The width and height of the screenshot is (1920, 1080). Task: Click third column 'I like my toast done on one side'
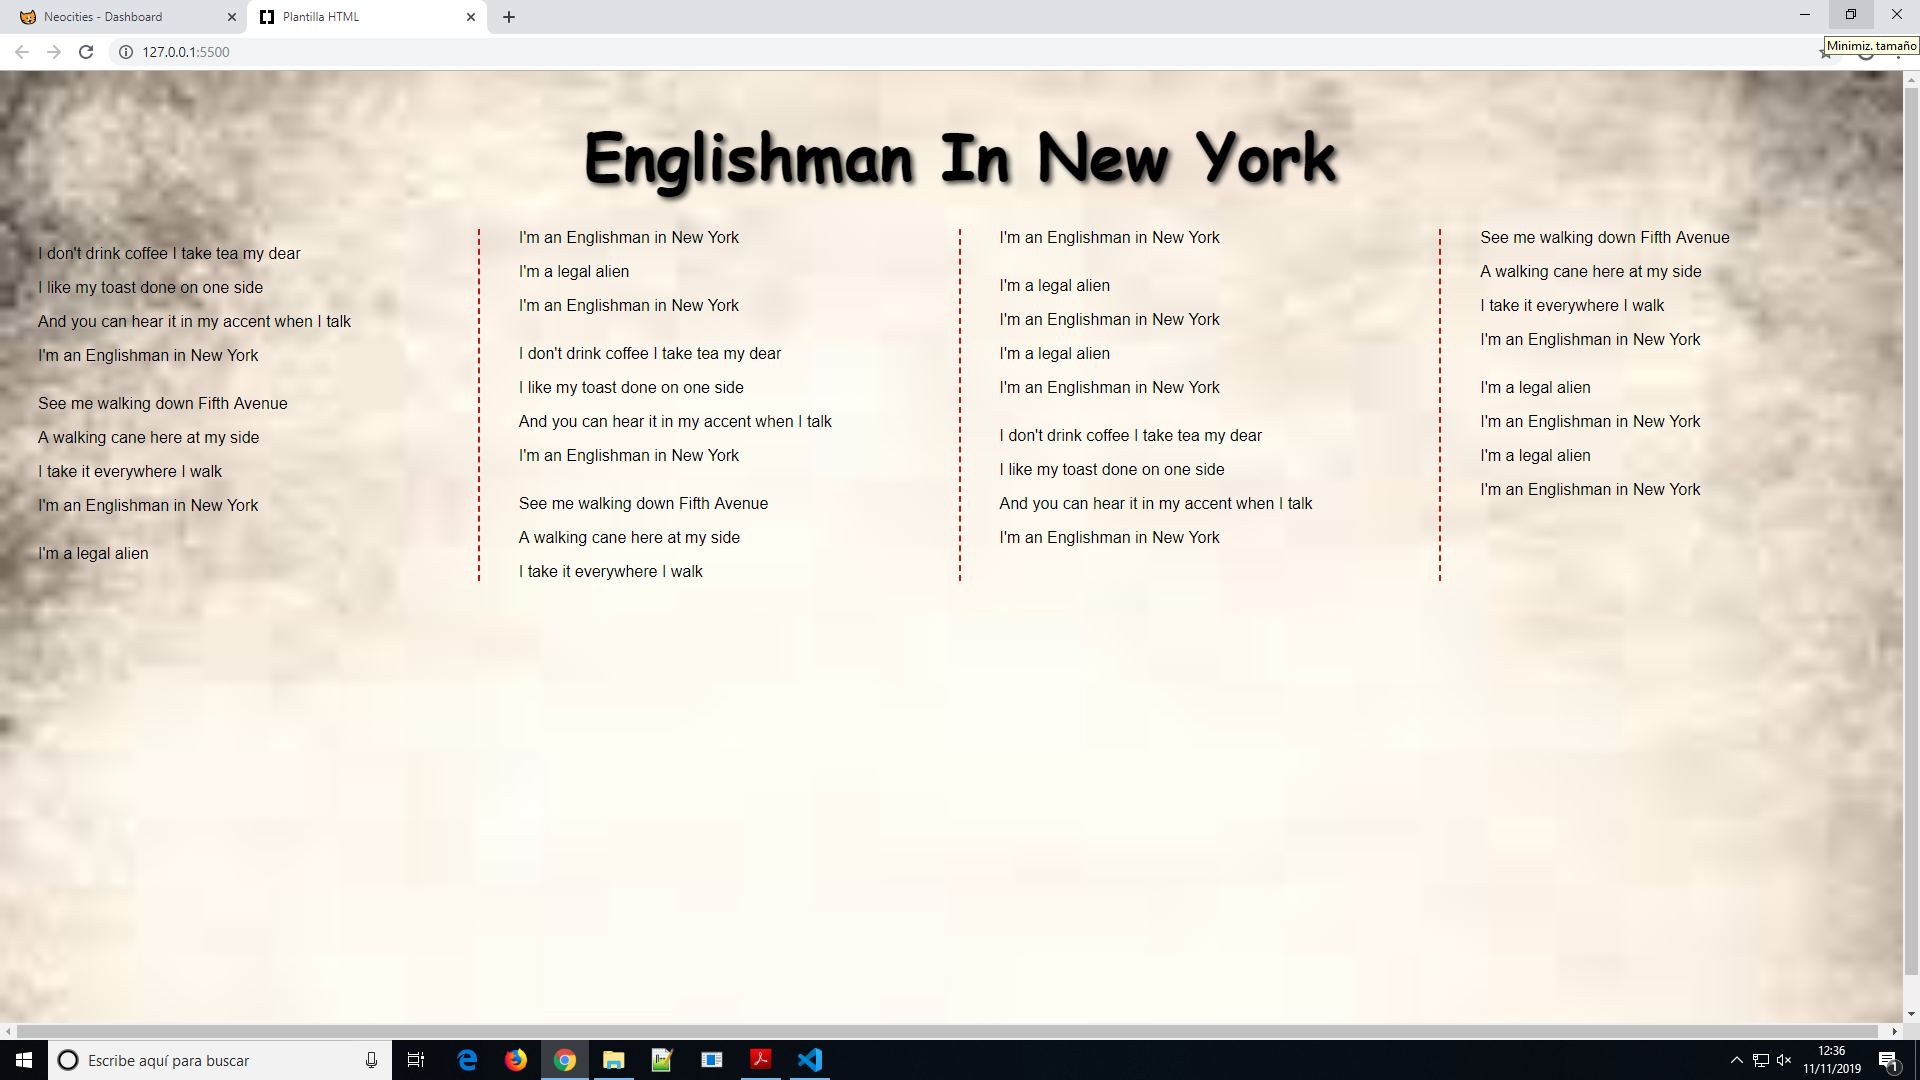[x=1112, y=470]
